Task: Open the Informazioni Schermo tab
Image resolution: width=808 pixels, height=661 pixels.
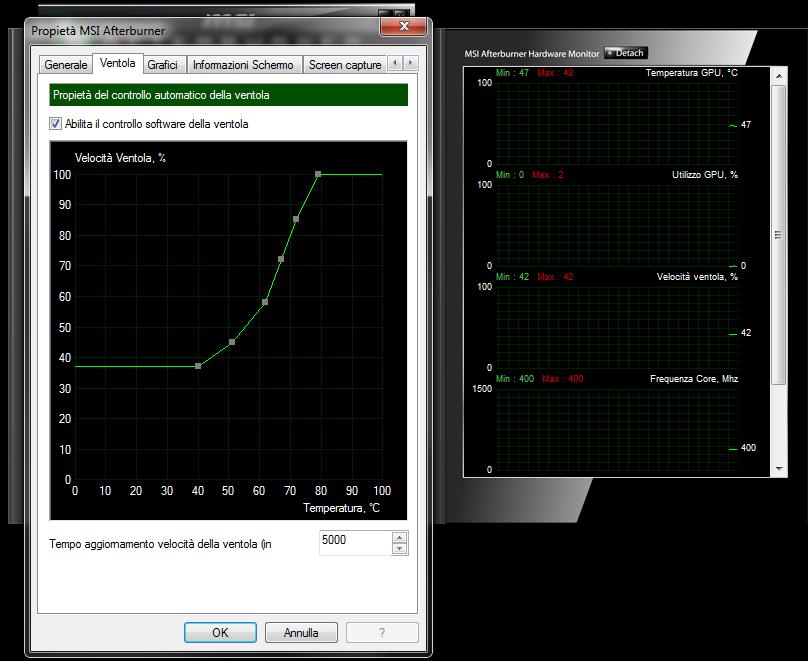Action: click(243, 65)
